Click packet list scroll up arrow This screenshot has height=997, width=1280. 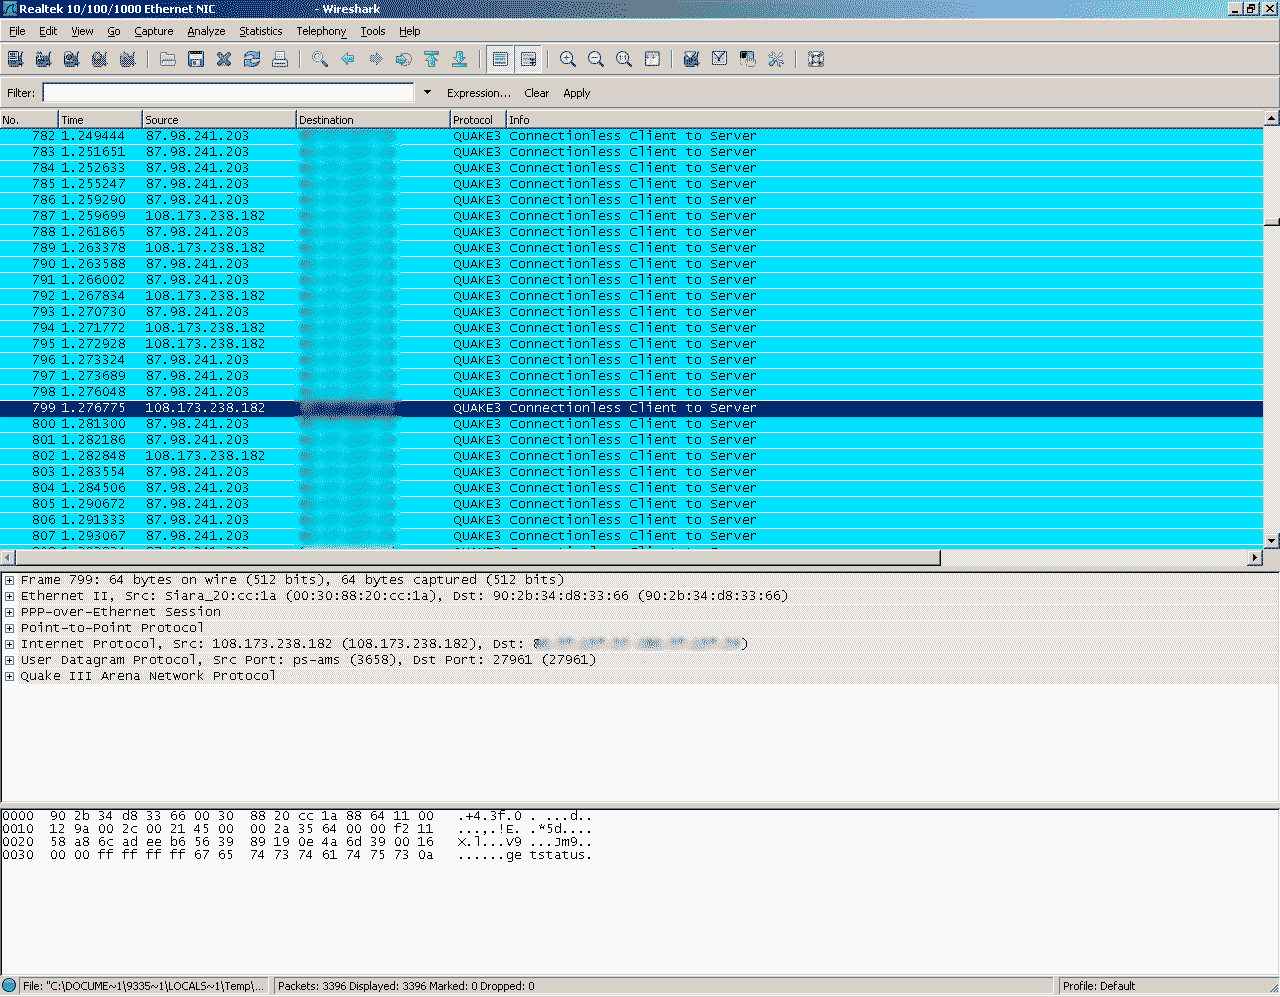pyautogui.click(x=1271, y=118)
